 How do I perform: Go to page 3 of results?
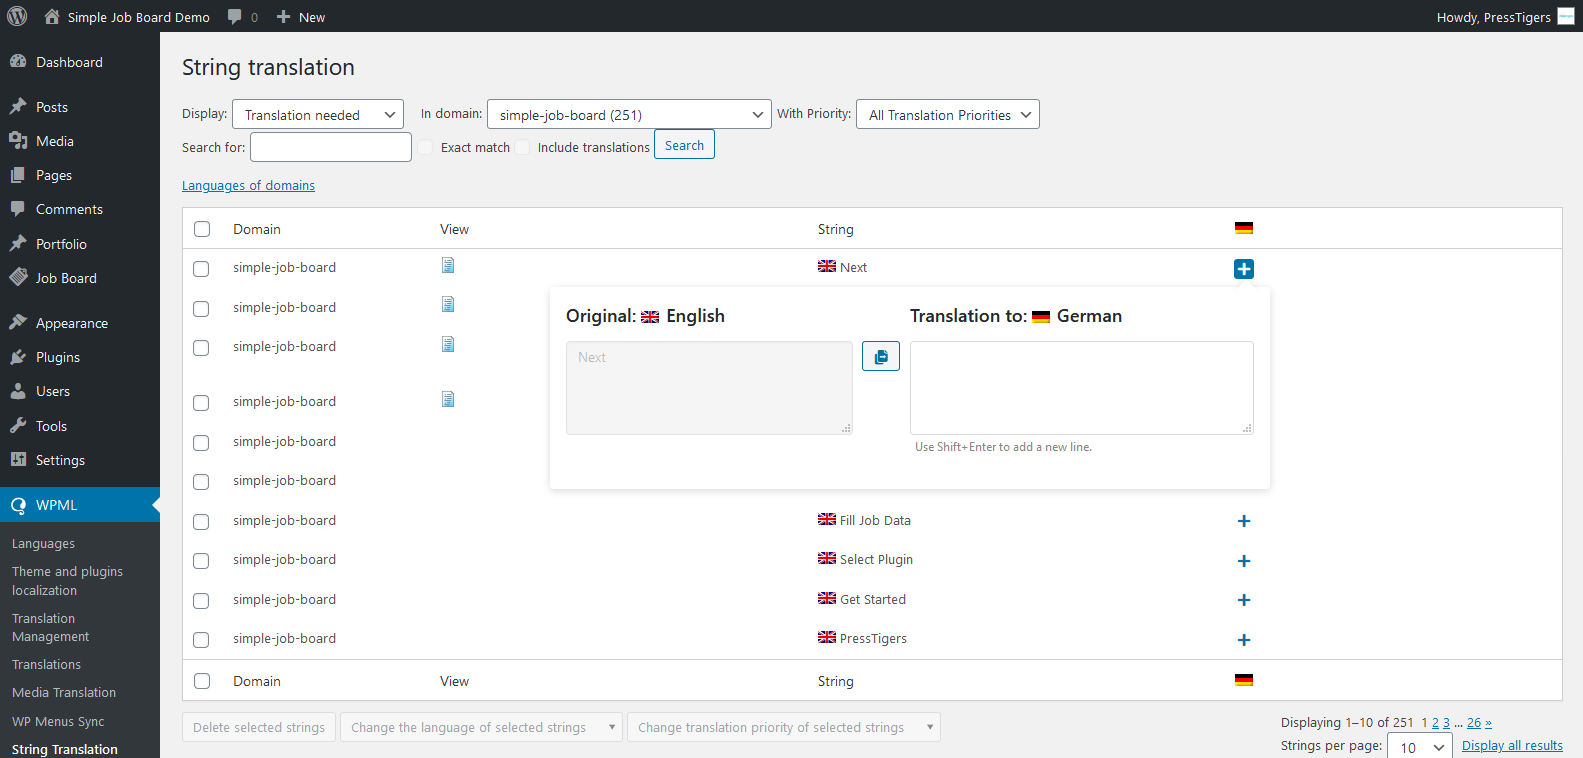click(1446, 723)
